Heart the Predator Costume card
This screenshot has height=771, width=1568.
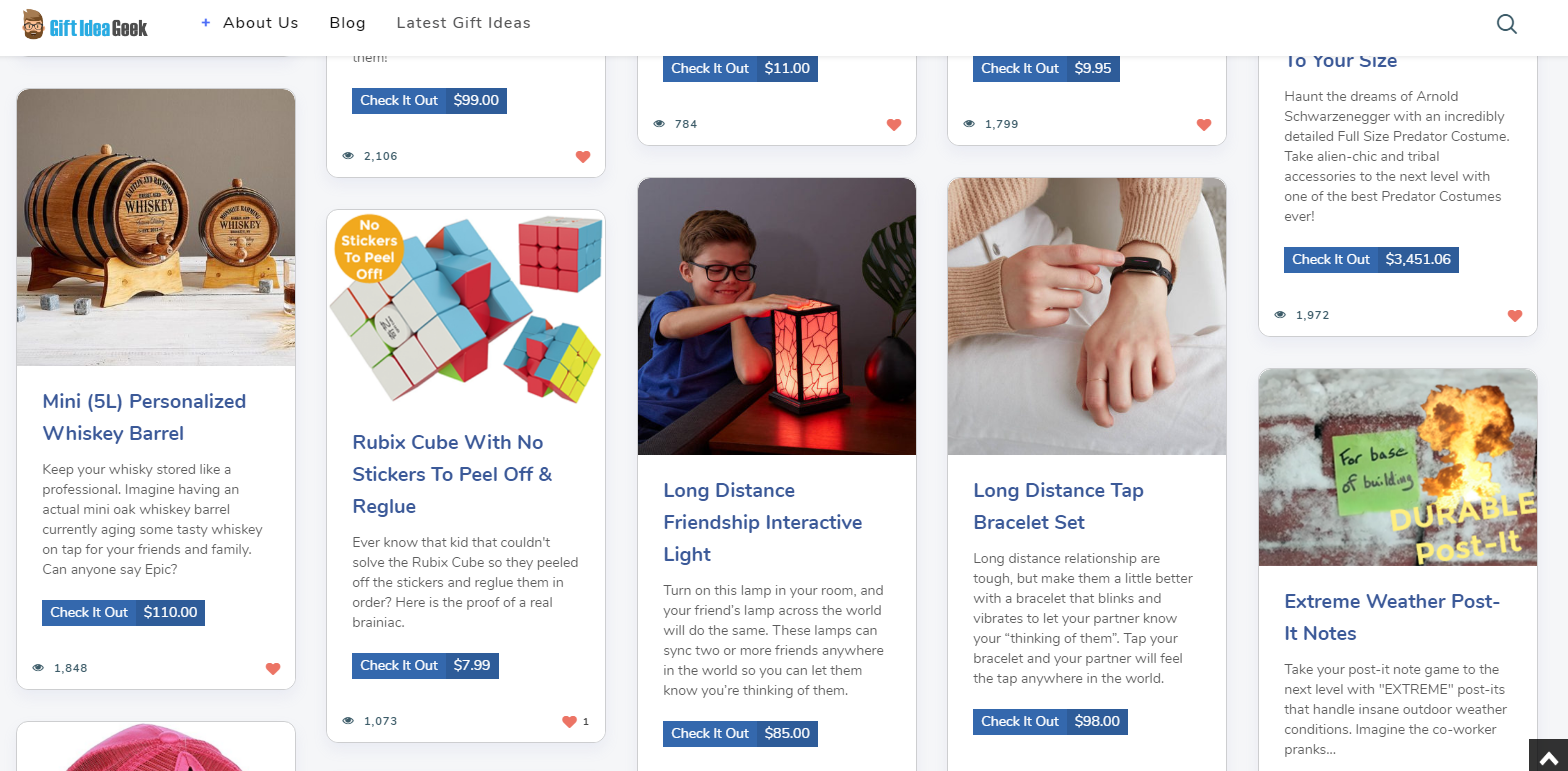[1515, 315]
